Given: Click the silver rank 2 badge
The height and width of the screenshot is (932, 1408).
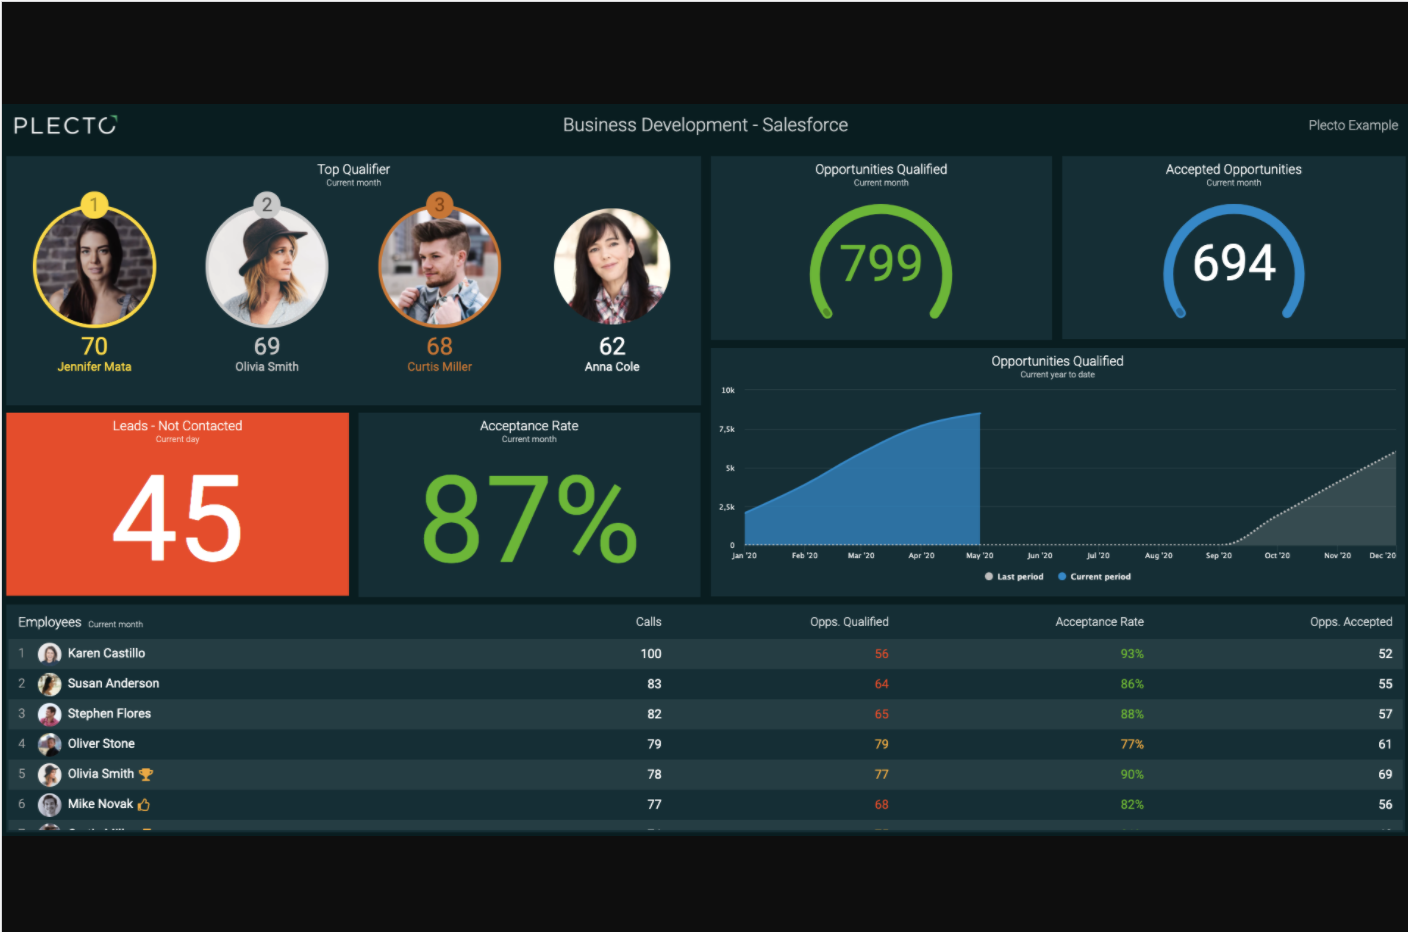Looking at the screenshot, I should [267, 205].
